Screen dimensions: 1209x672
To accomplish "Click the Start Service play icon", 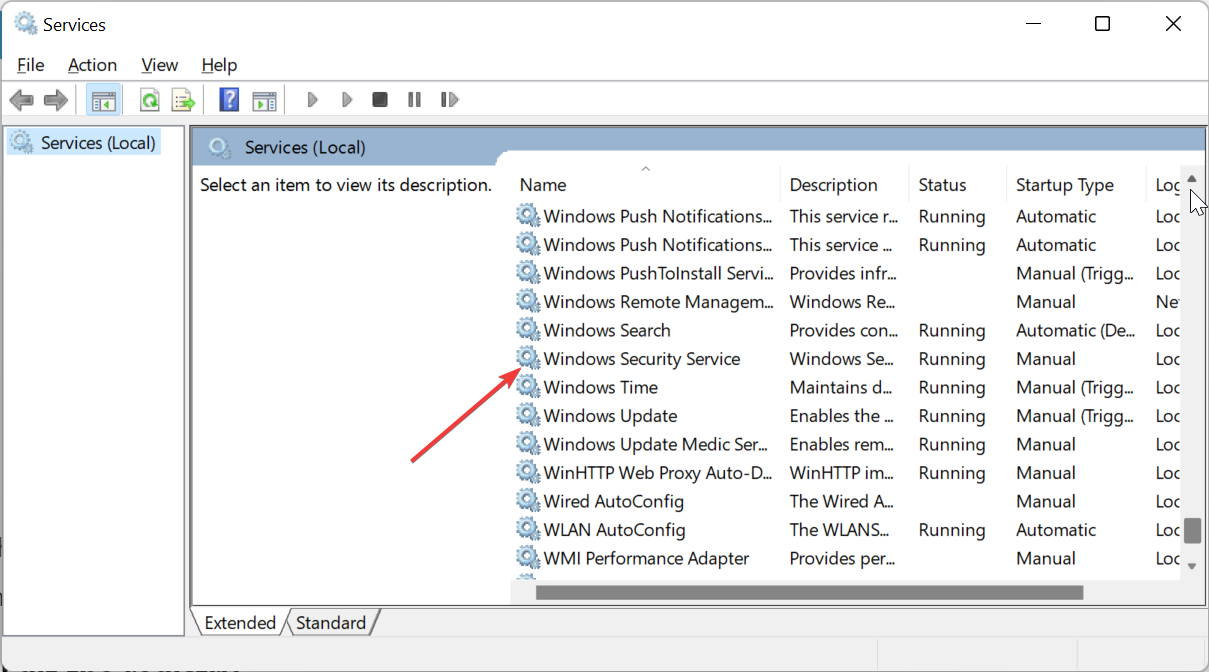I will 312,100.
